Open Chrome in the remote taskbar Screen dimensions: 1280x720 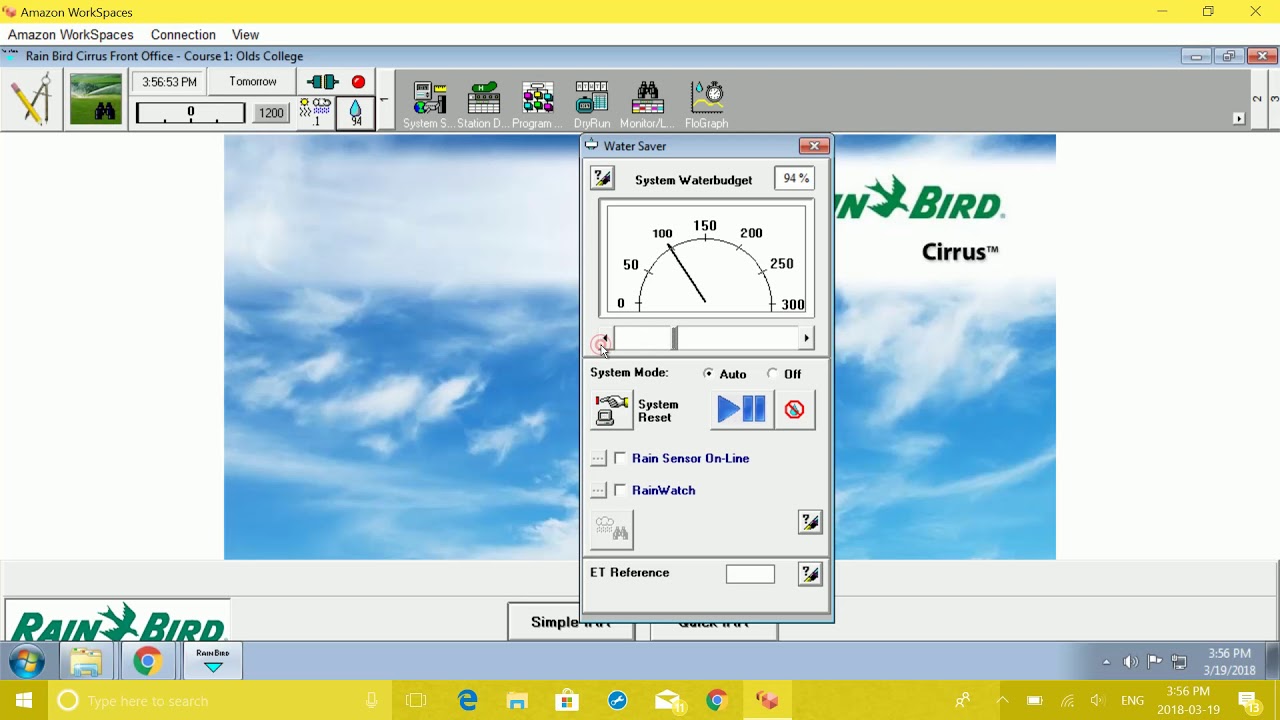148,662
